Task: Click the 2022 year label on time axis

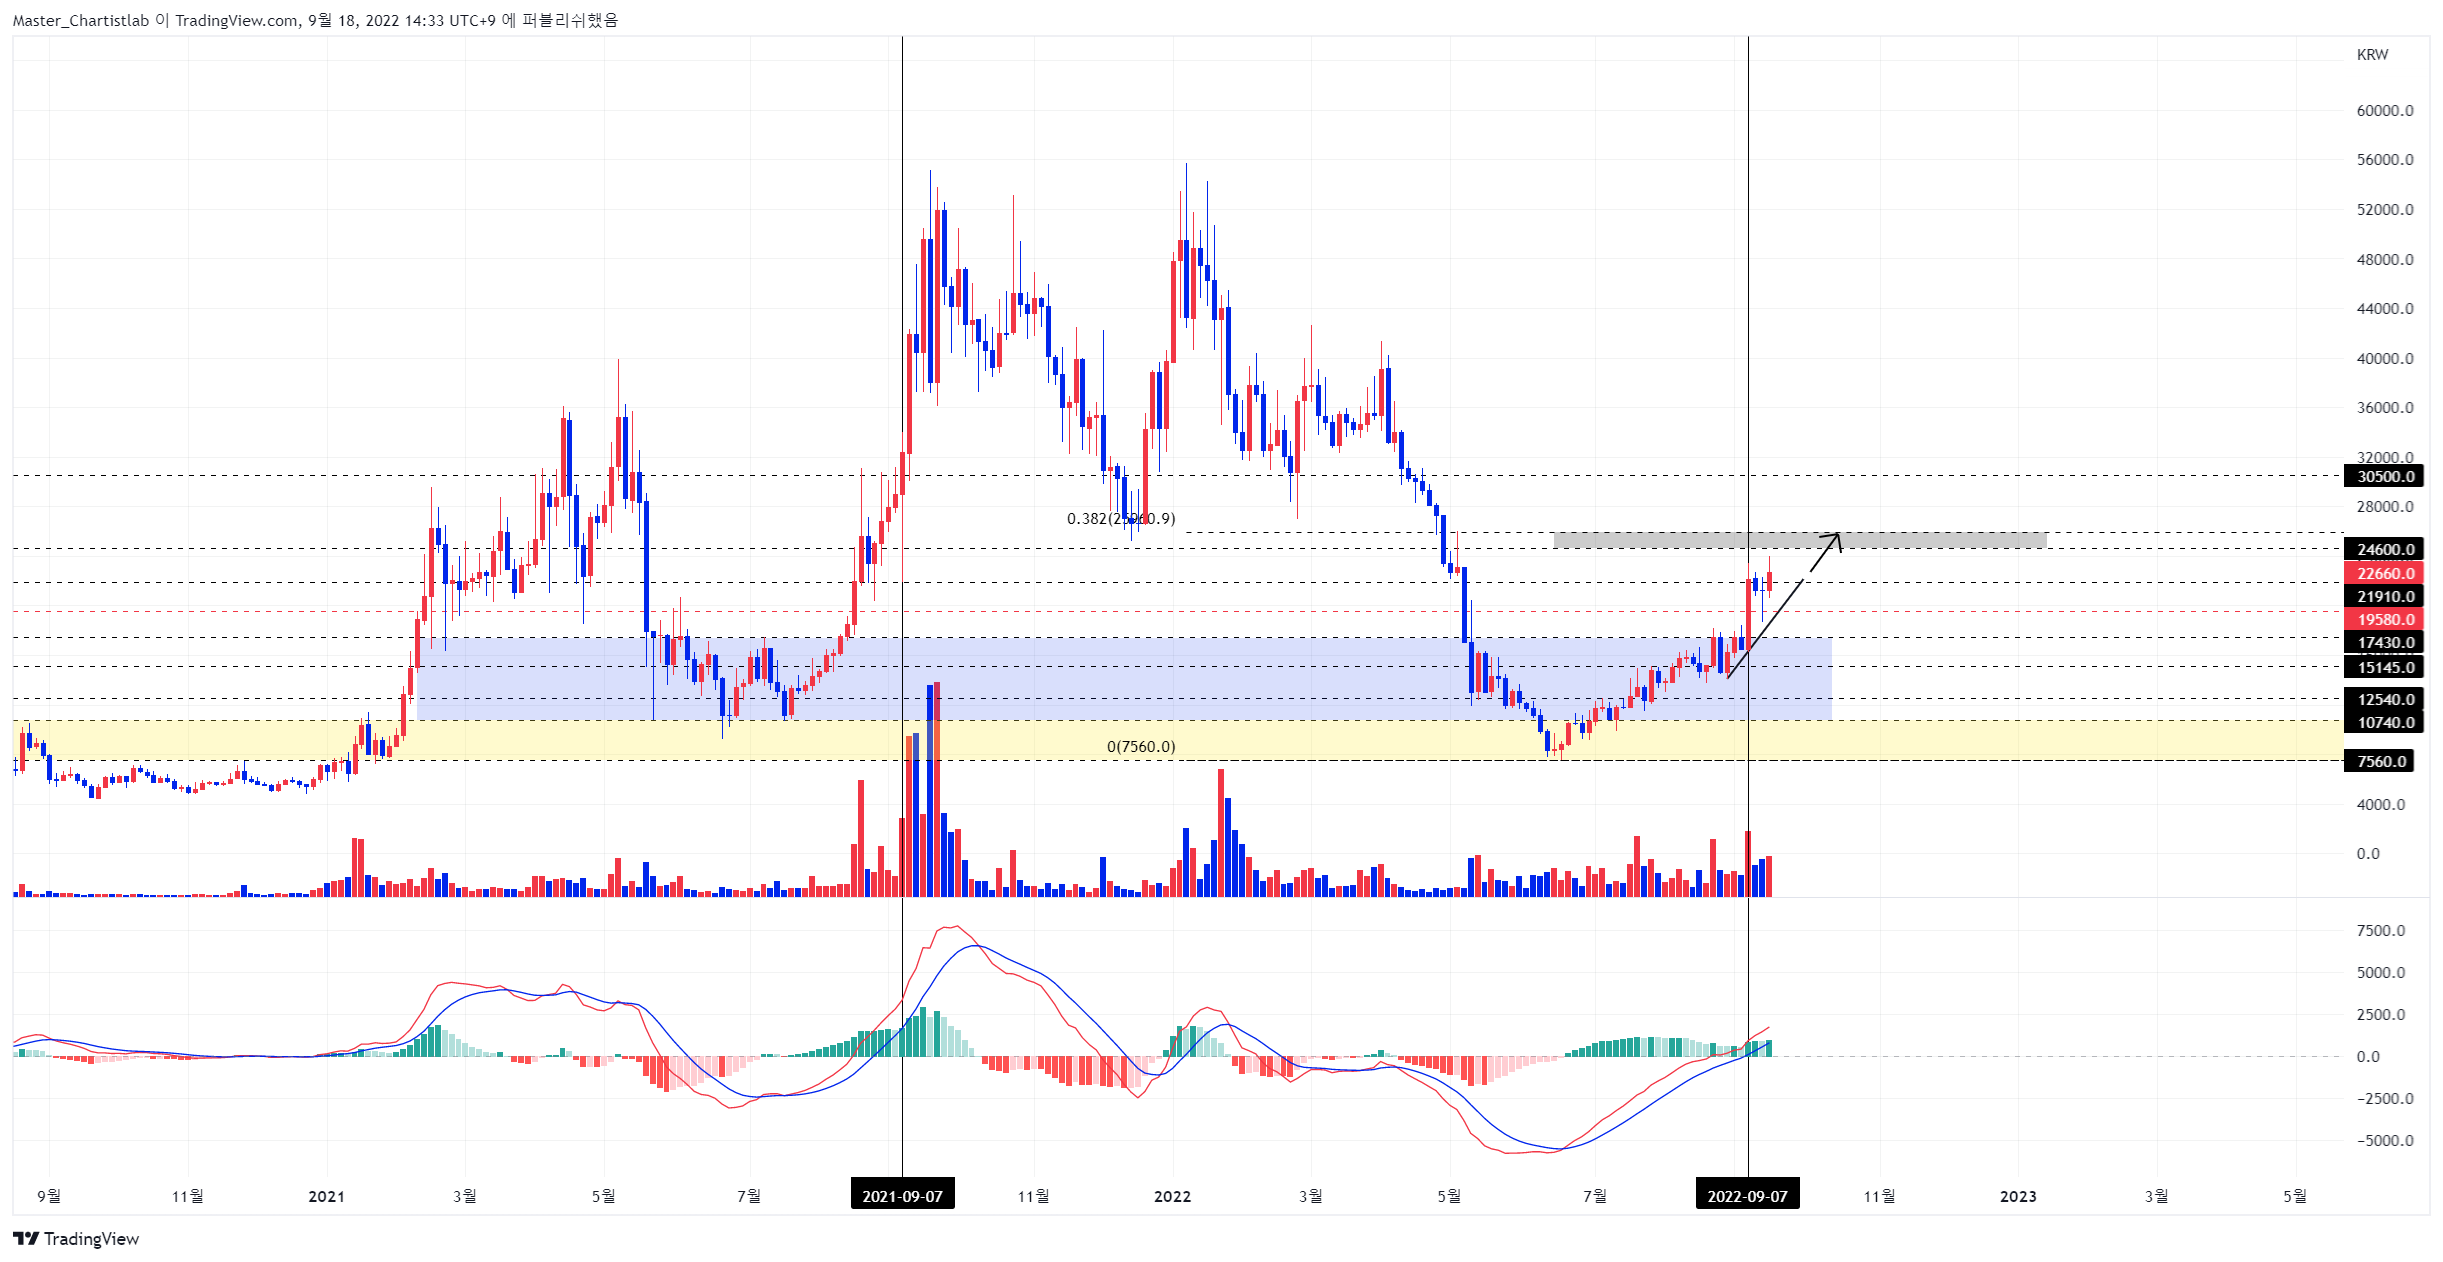Action: (1172, 1196)
